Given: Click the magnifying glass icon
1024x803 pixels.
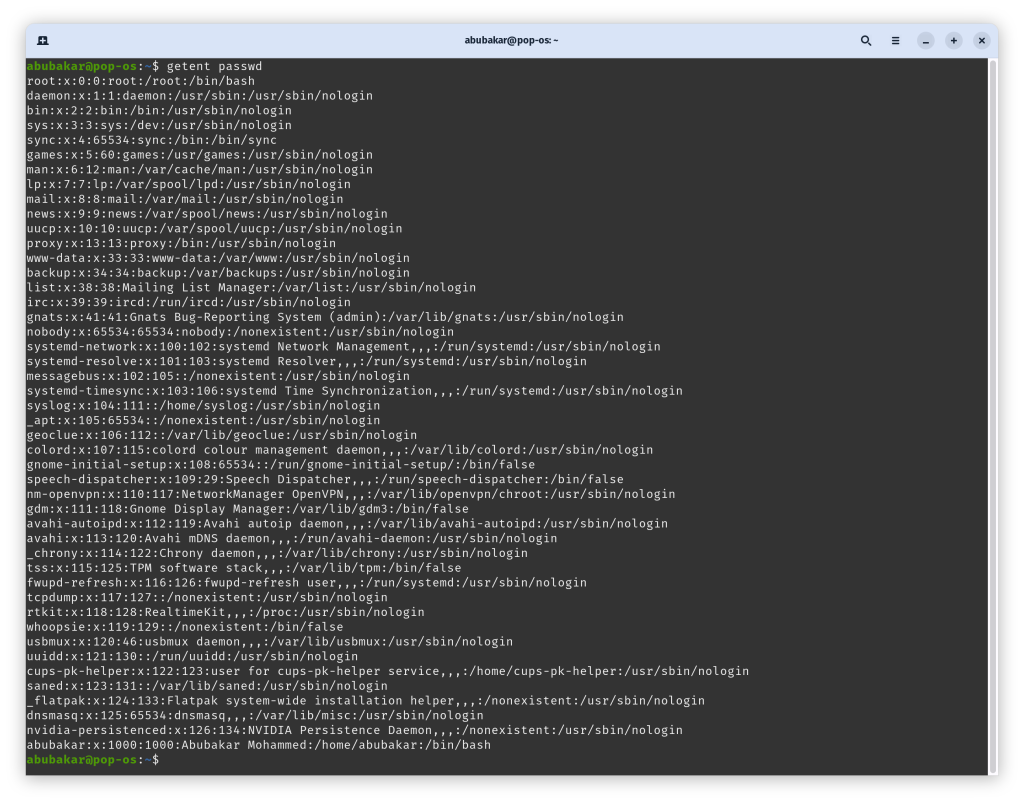Looking at the screenshot, I should 866,40.
